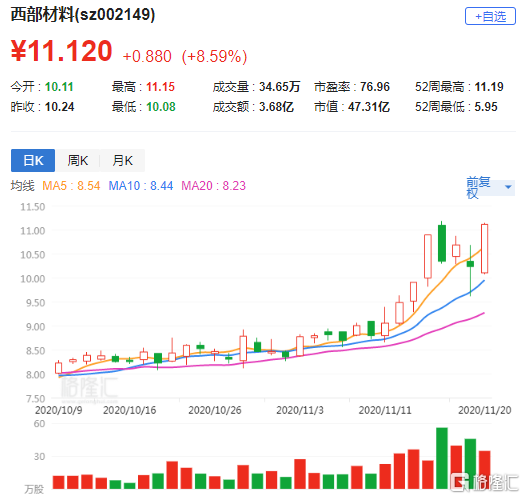Click the price change +0.880
The height and width of the screenshot is (499, 525).
pyautogui.click(x=147, y=56)
